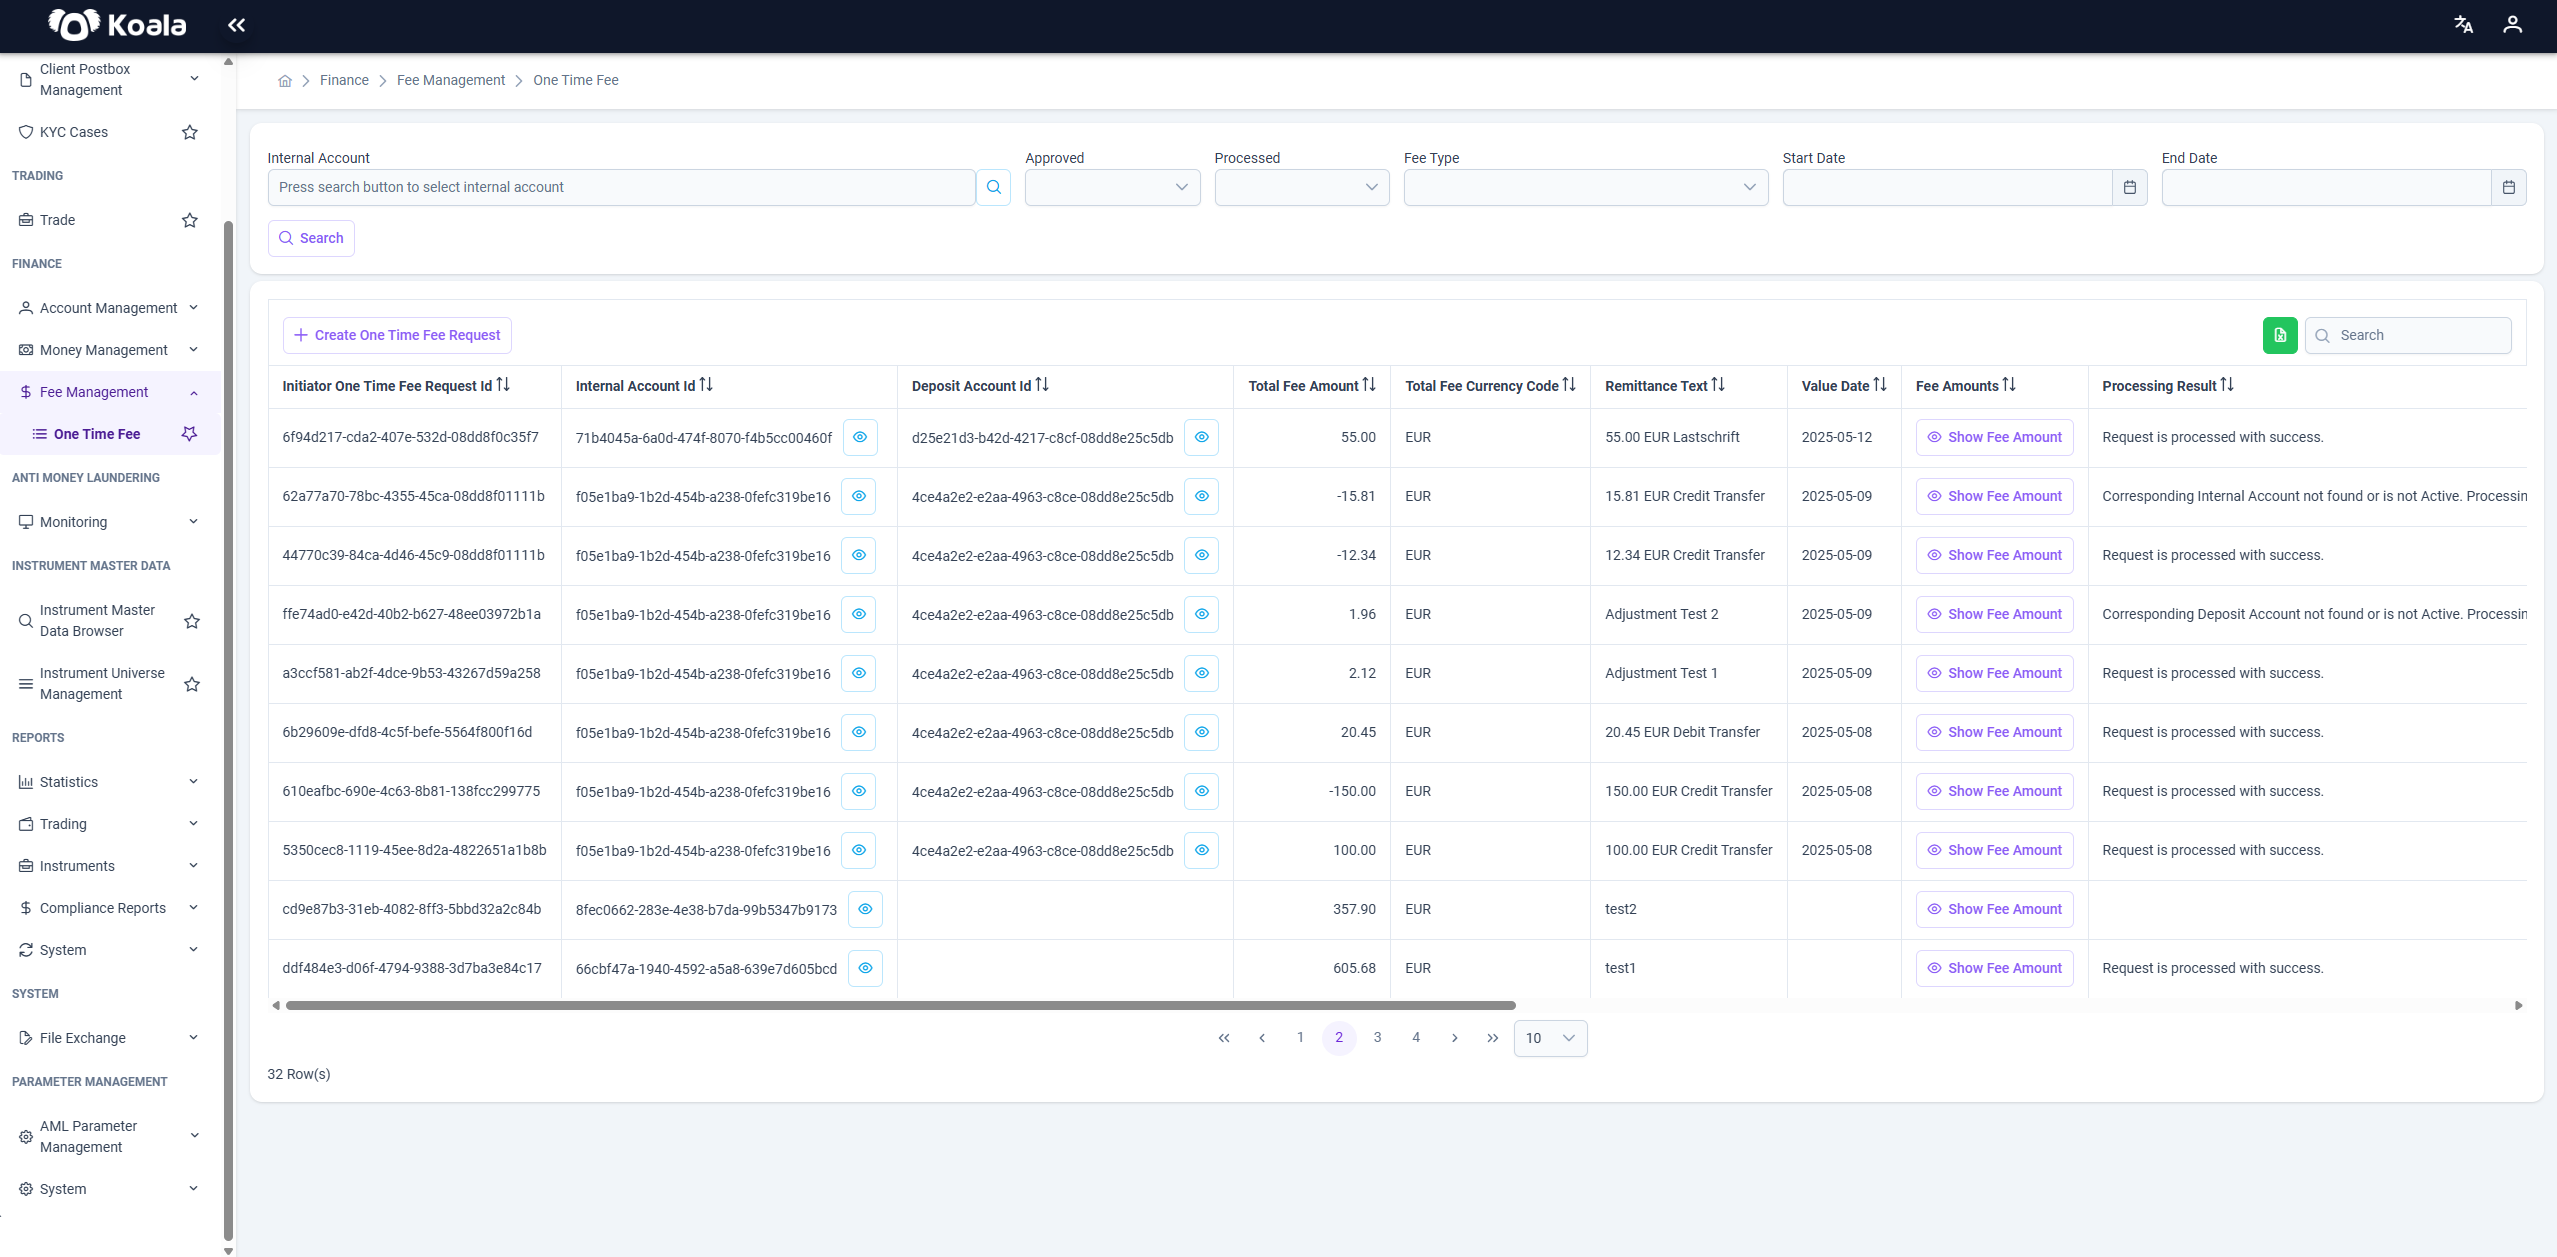This screenshot has width=2557, height=1257.
Task: Open KYC Cases in sidebar
Action: coord(74,132)
